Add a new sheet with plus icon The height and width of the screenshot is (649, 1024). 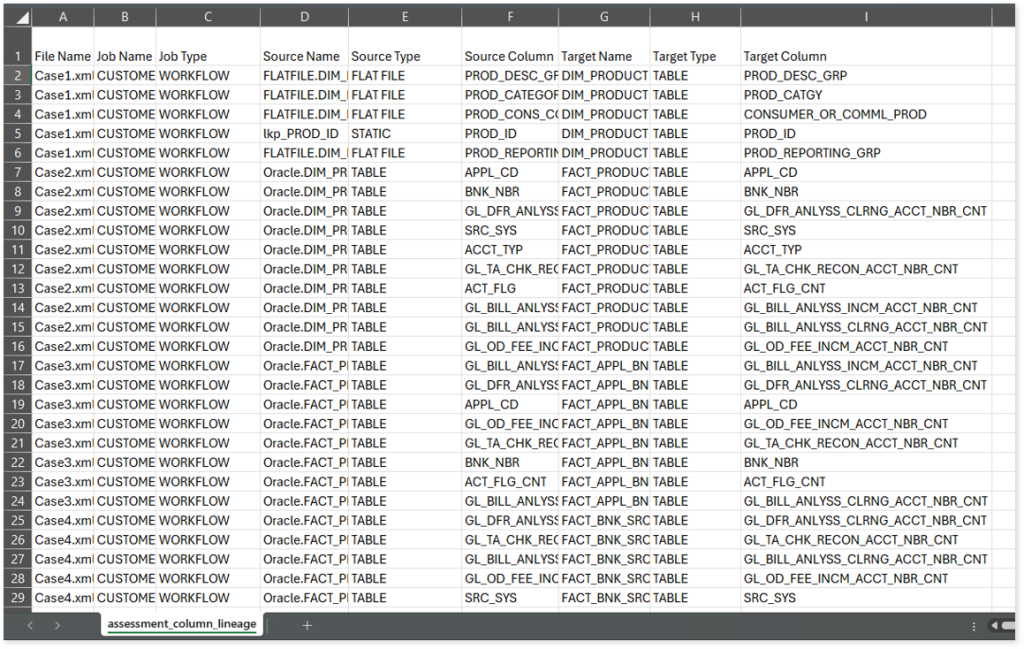pos(307,625)
